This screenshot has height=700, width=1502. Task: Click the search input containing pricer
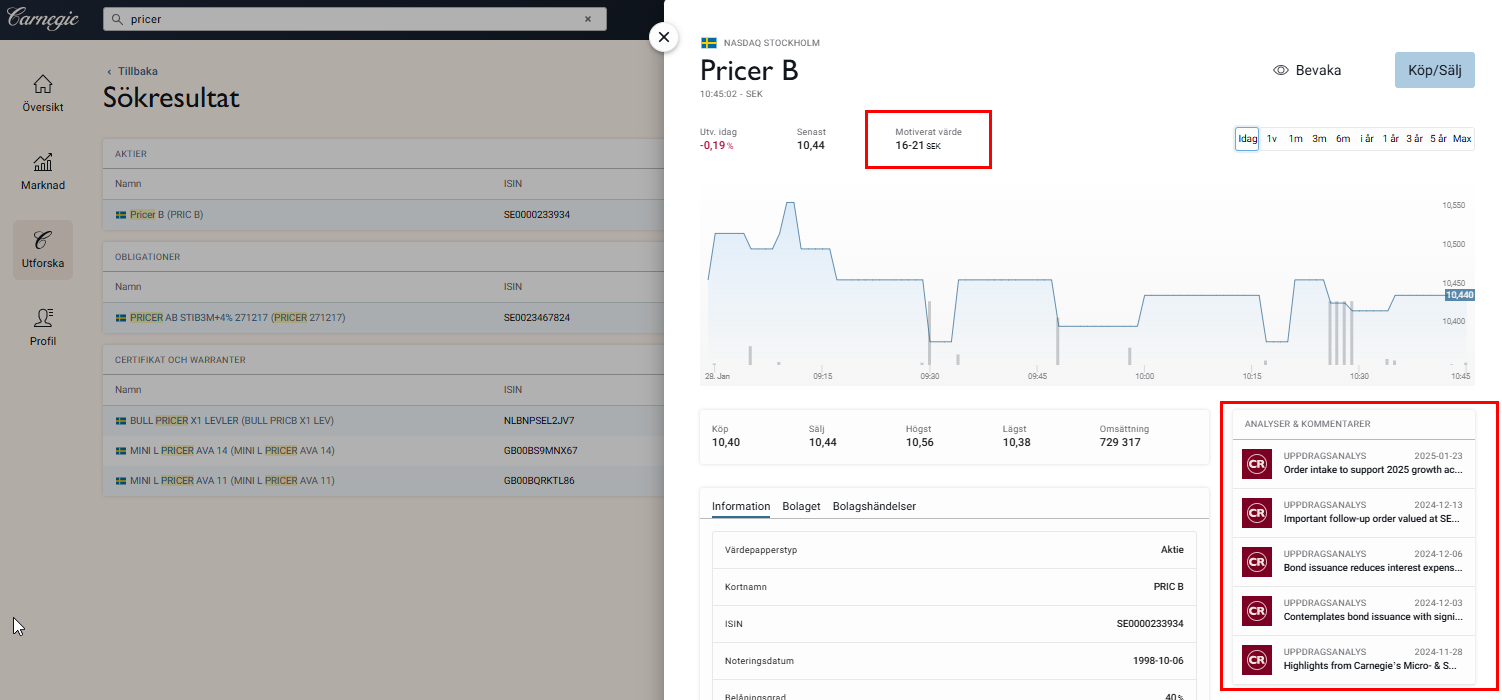[354, 19]
